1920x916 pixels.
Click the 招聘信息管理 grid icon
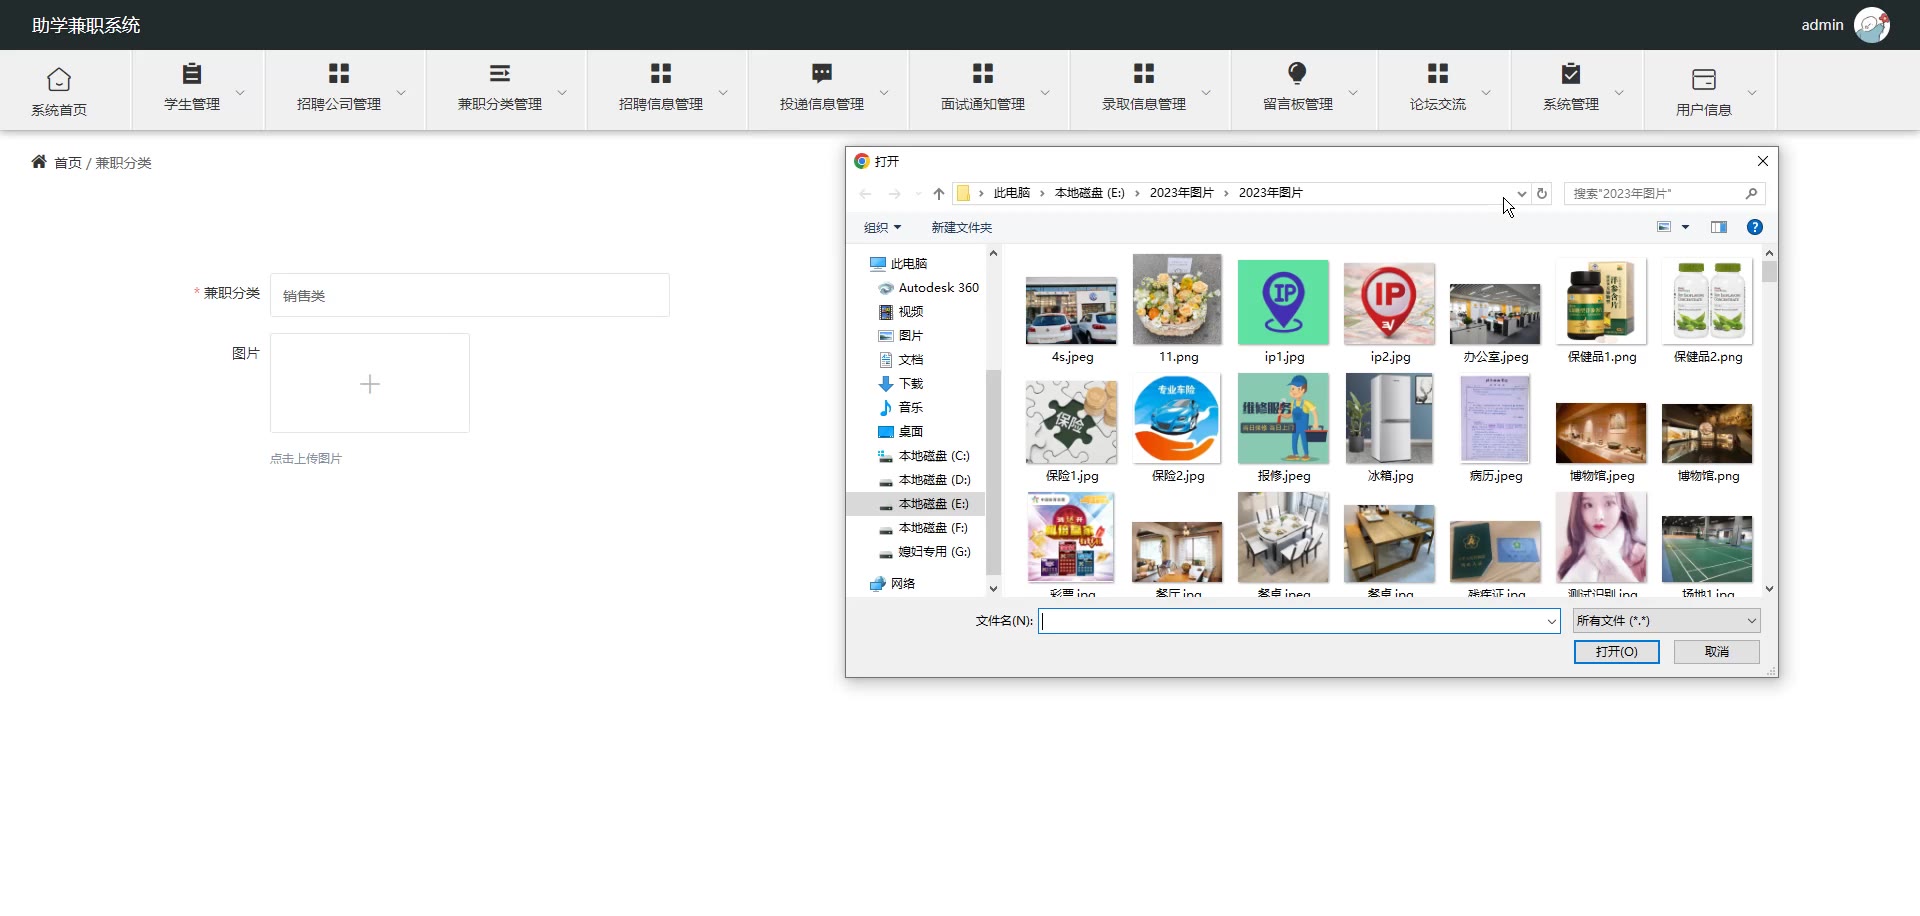point(661,73)
